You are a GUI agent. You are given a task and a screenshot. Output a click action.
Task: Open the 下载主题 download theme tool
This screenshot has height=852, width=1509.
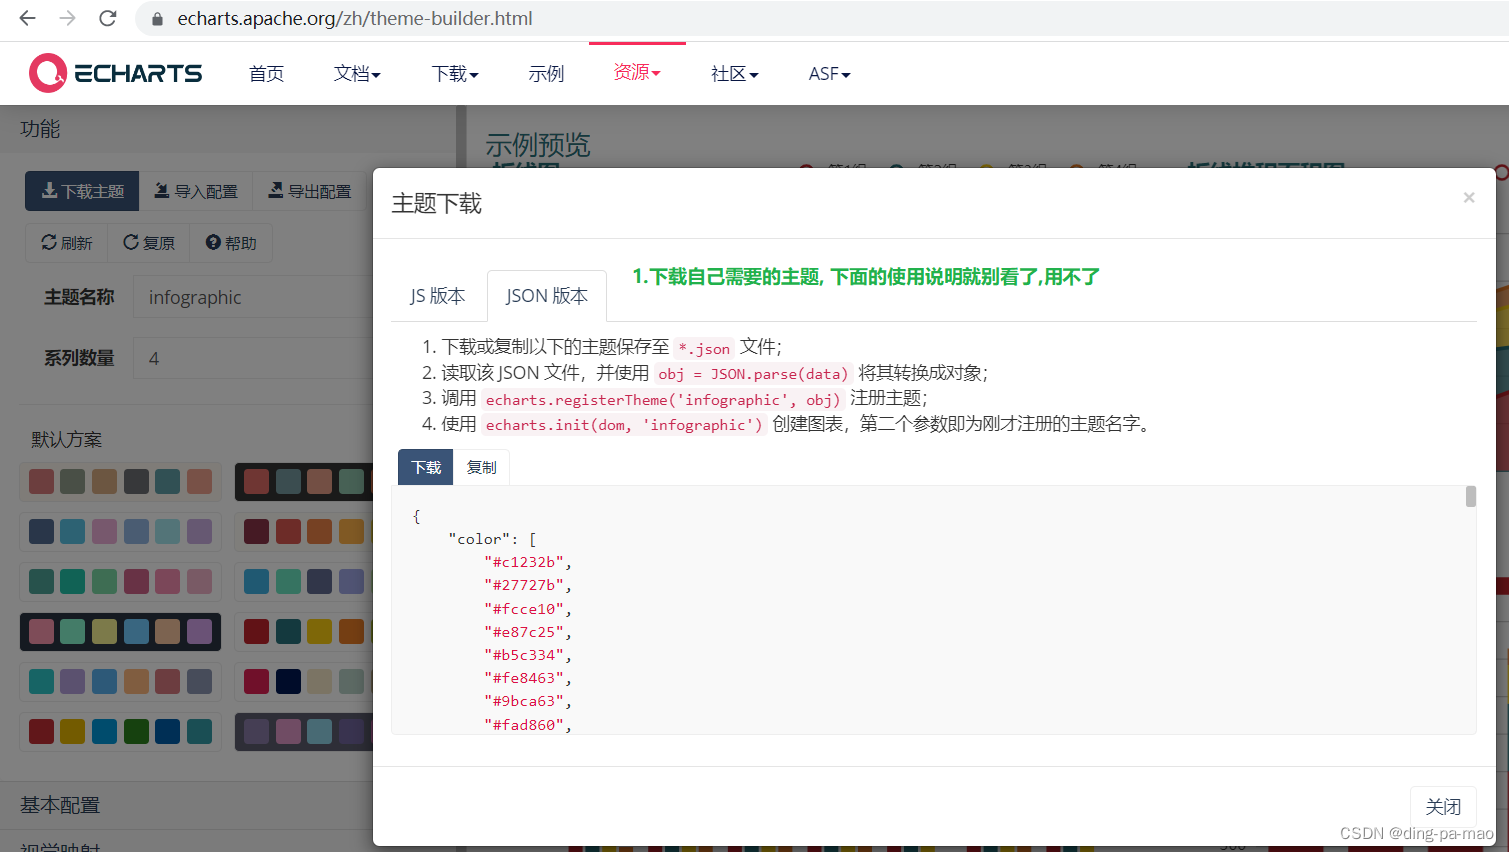81,191
